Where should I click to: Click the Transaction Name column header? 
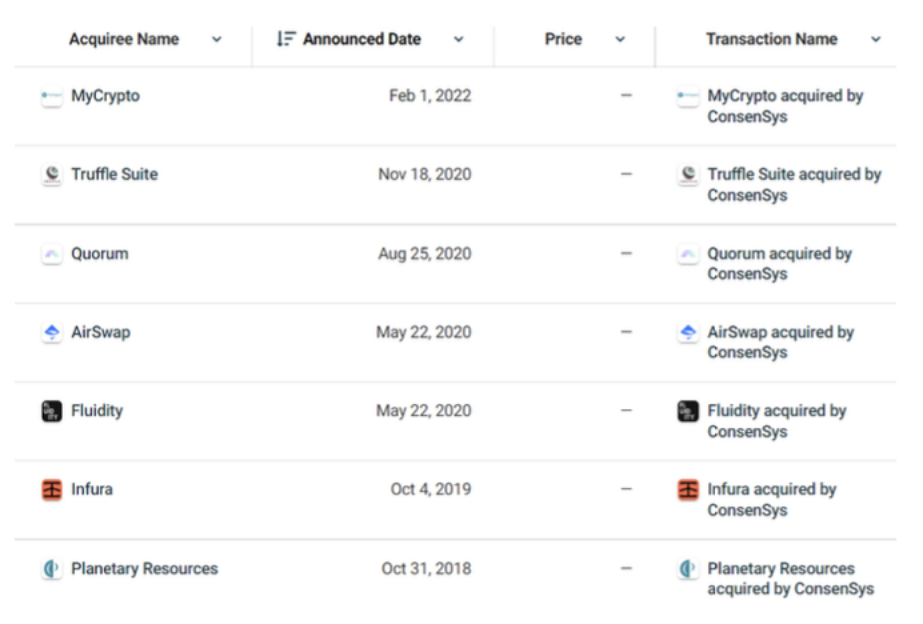(x=772, y=39)
